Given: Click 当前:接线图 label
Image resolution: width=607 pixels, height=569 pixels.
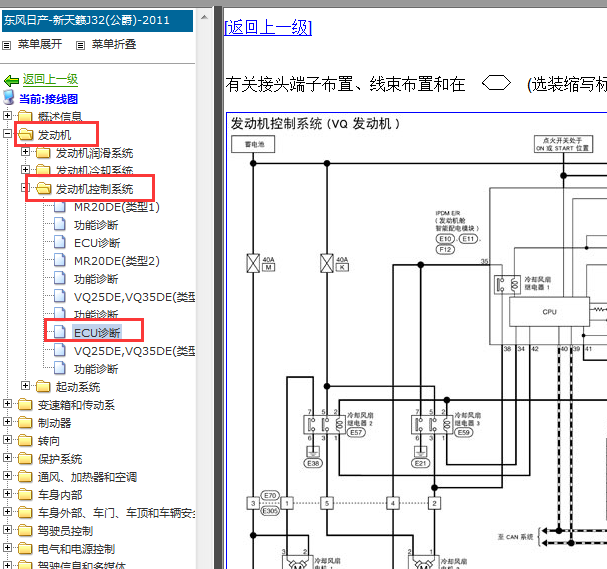Looking at the screenshot, I should pos(48,99).
